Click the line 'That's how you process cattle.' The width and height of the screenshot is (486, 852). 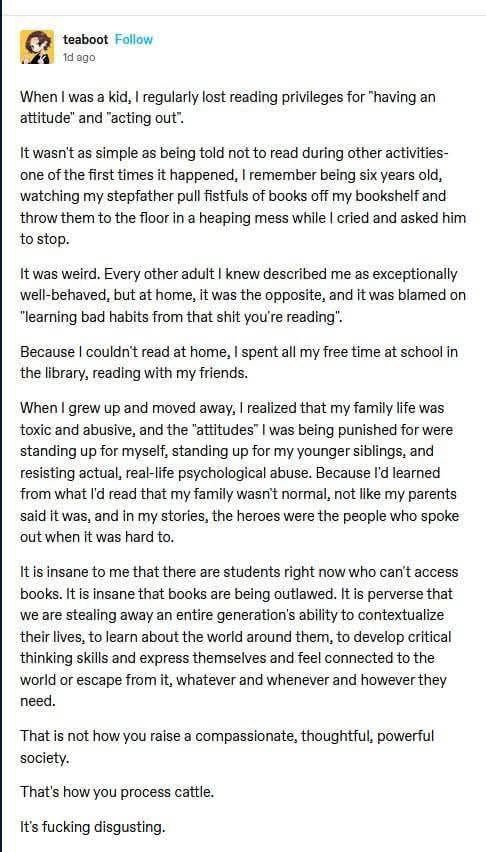pyautogui.click(x=117, y=792)
